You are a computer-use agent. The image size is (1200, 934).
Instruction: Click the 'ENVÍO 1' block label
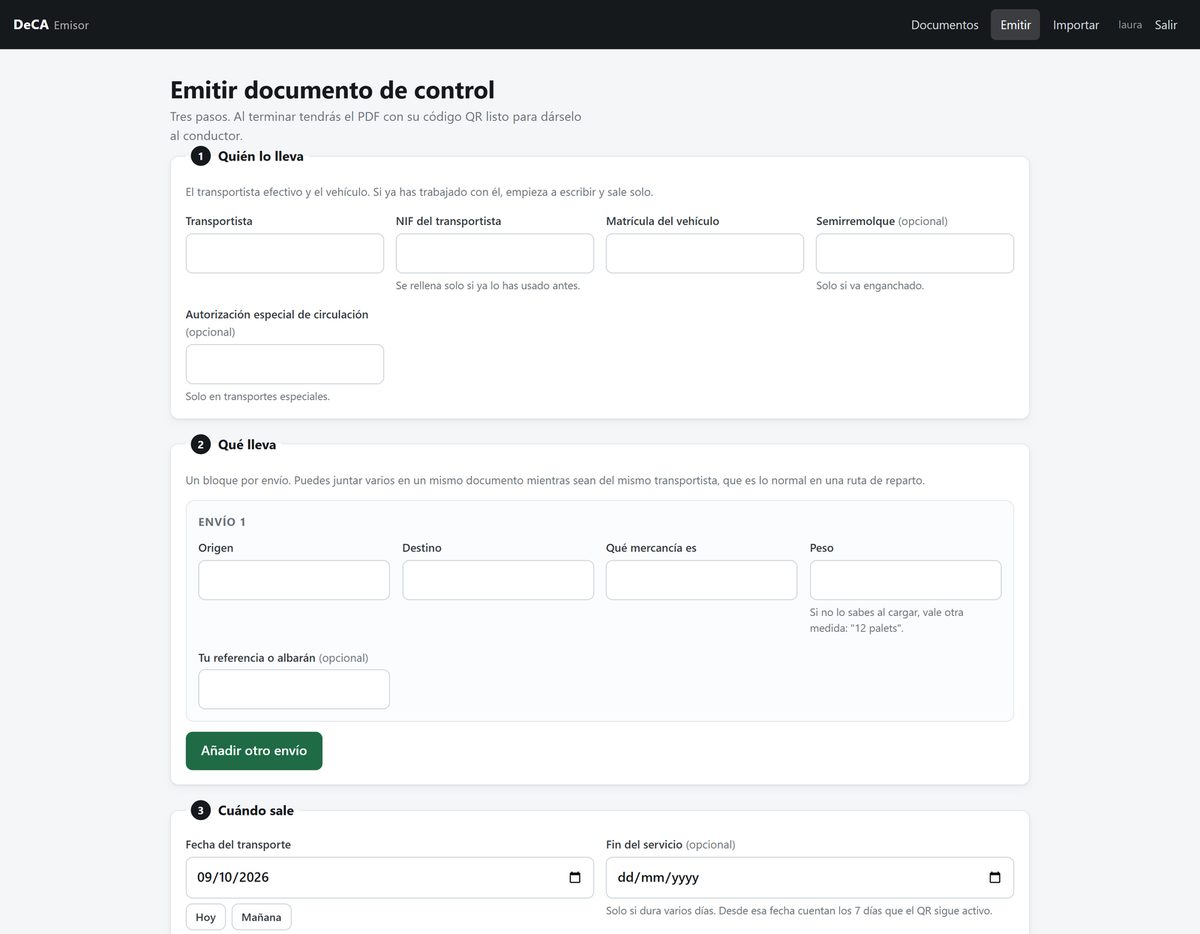[222, 522]
